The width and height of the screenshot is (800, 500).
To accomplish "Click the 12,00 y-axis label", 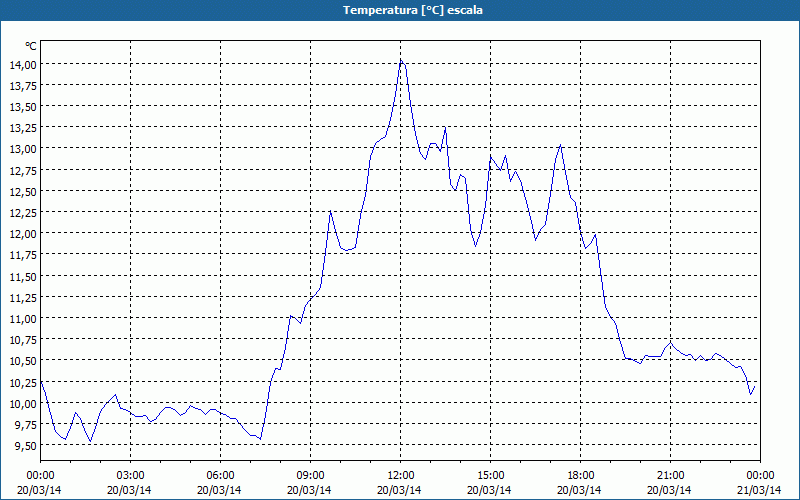I will point(23,234).
